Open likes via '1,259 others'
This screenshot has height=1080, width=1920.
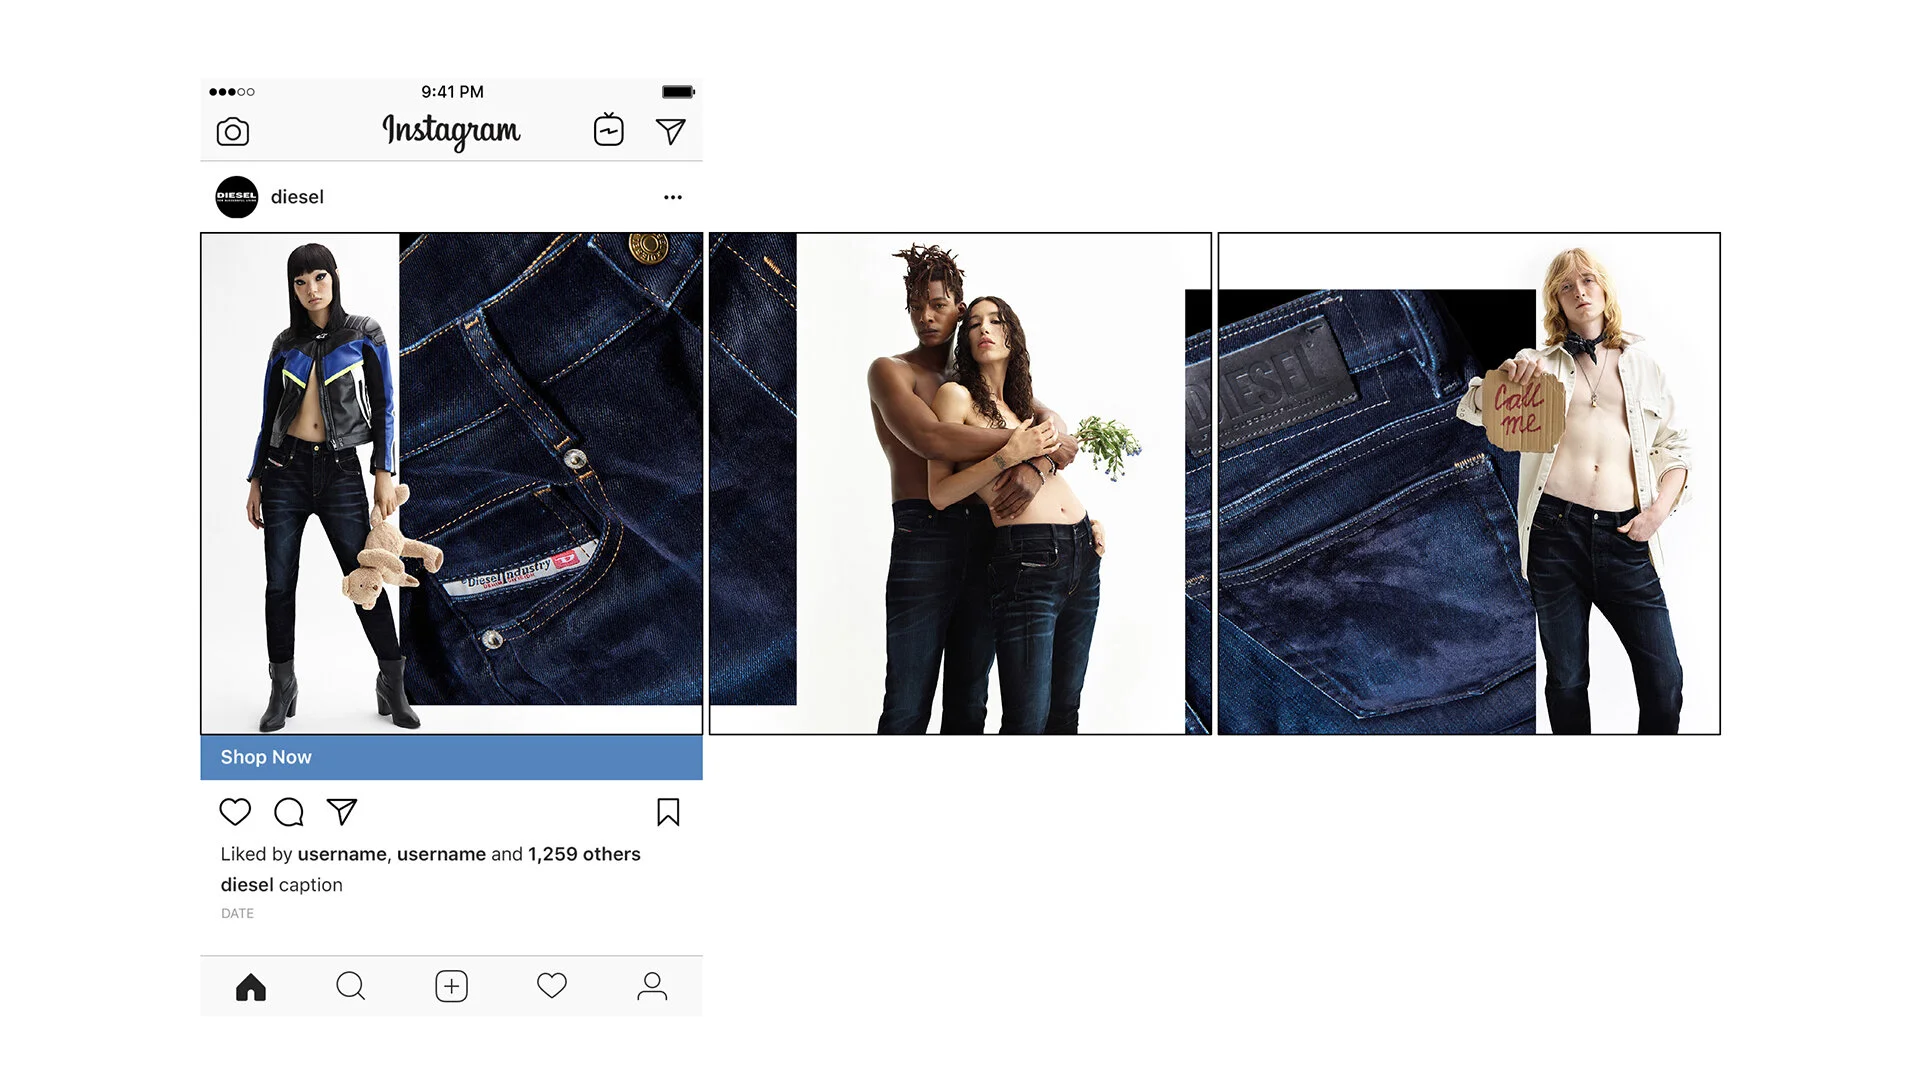pos(584,854)
